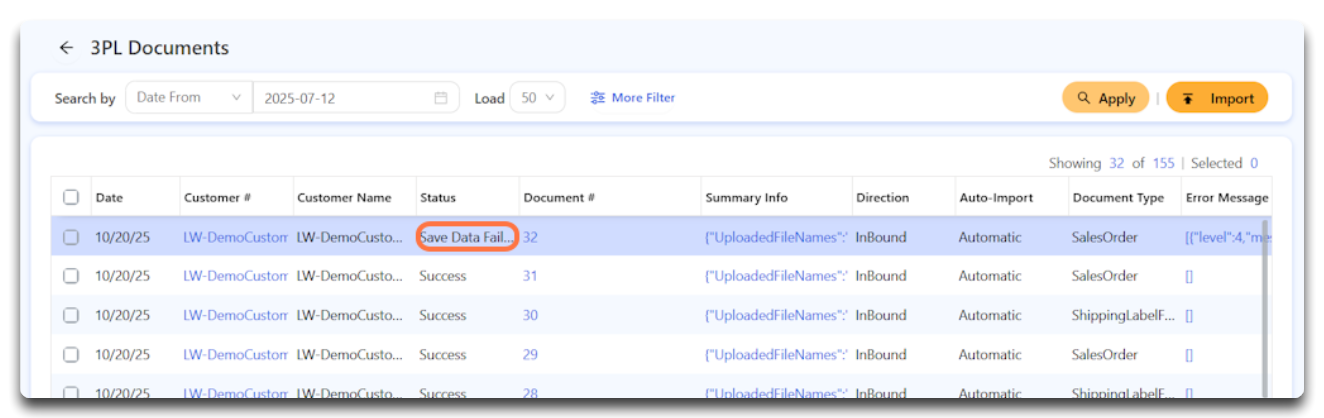Screen dimensions: 1324x418
Task: Open the calendar icon in date field
Action: [x=440, y=98]
